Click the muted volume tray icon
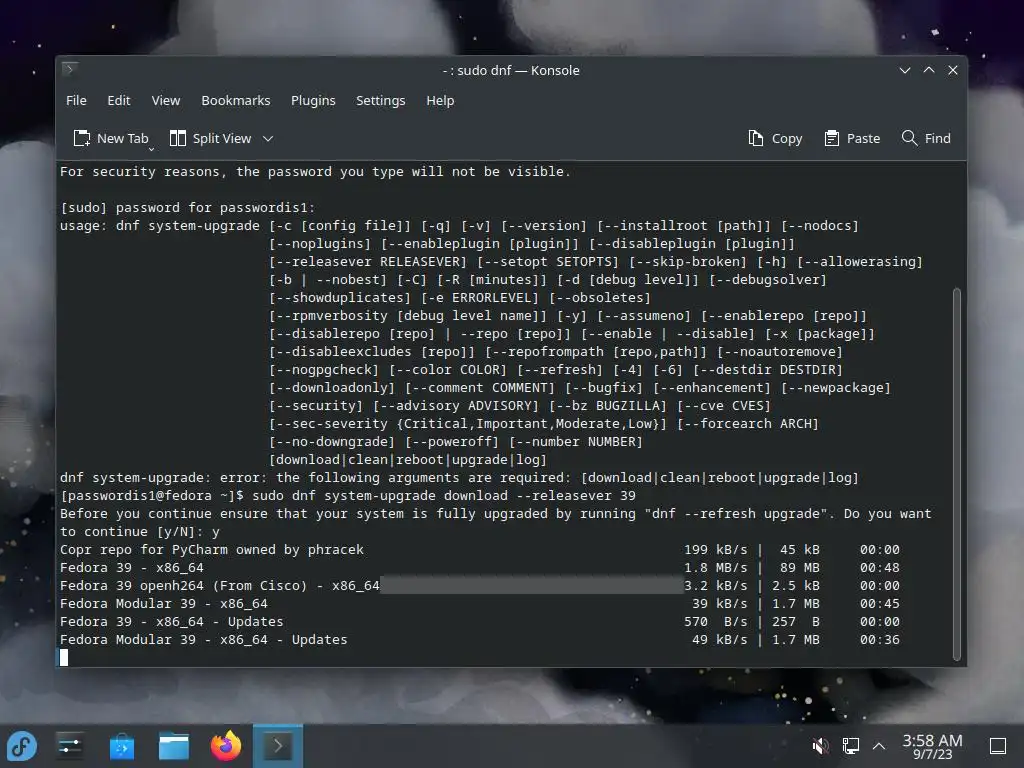The image size is (1024, 768). coord(820,746)
